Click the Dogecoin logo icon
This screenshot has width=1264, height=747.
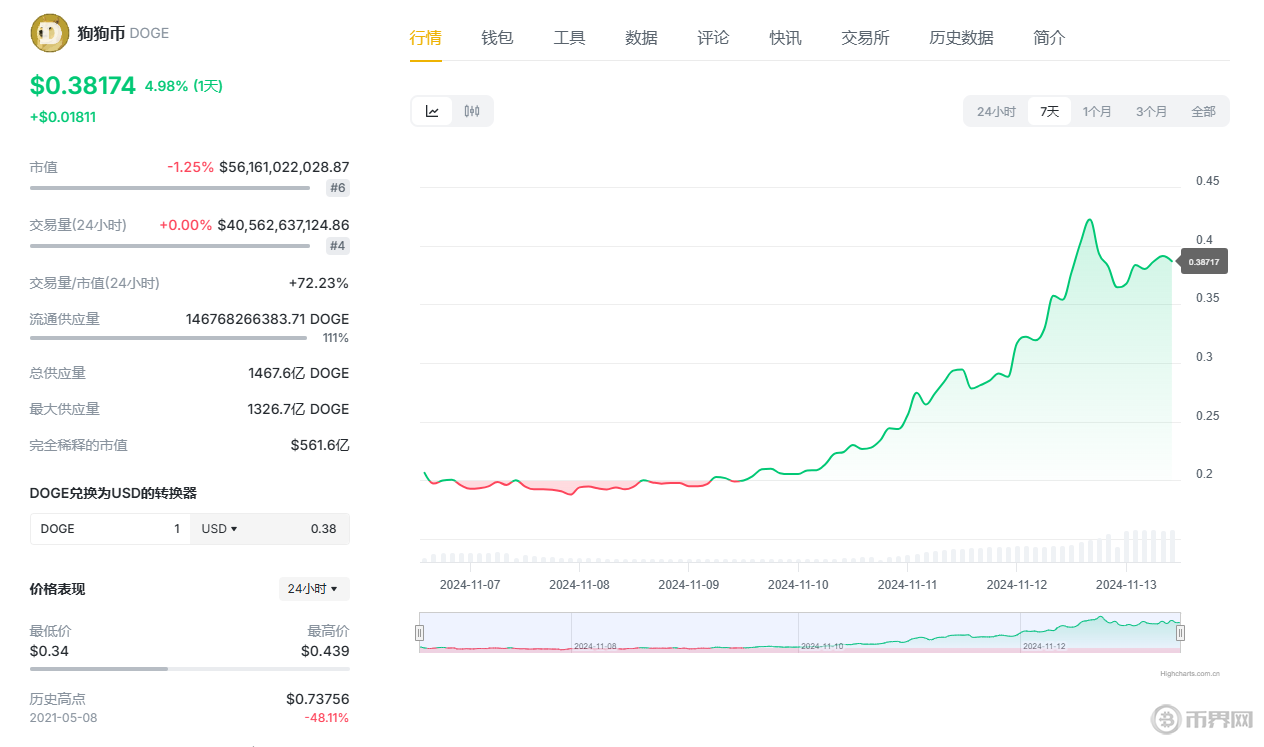point(49,33)
